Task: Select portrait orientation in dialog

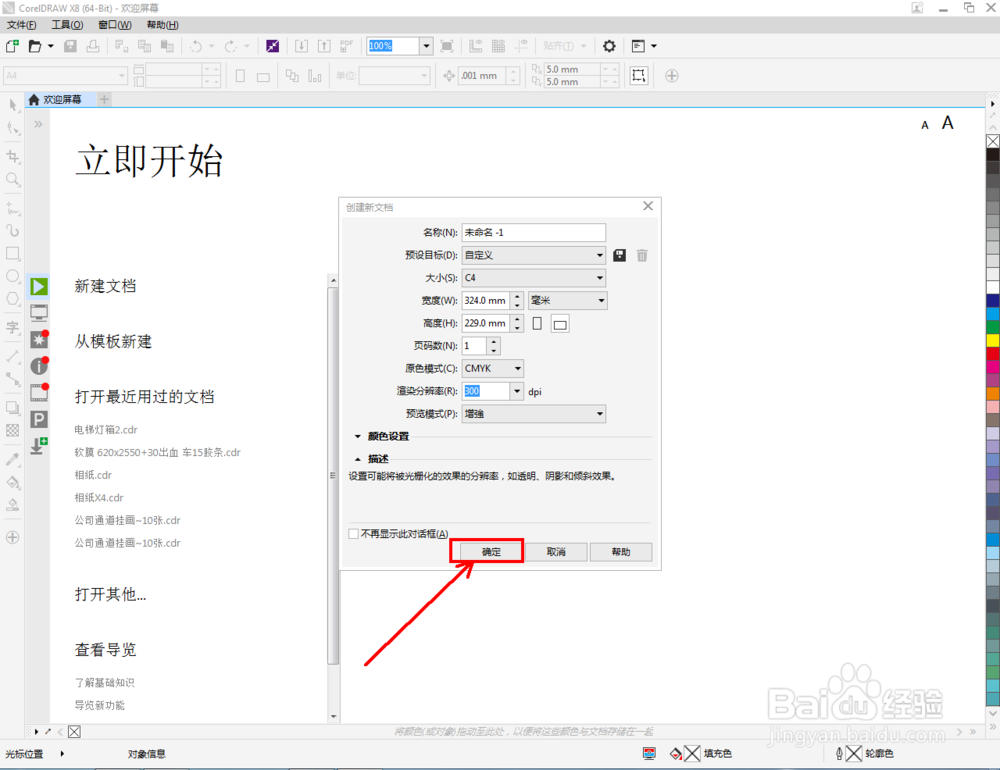Action: coord(537,323)
